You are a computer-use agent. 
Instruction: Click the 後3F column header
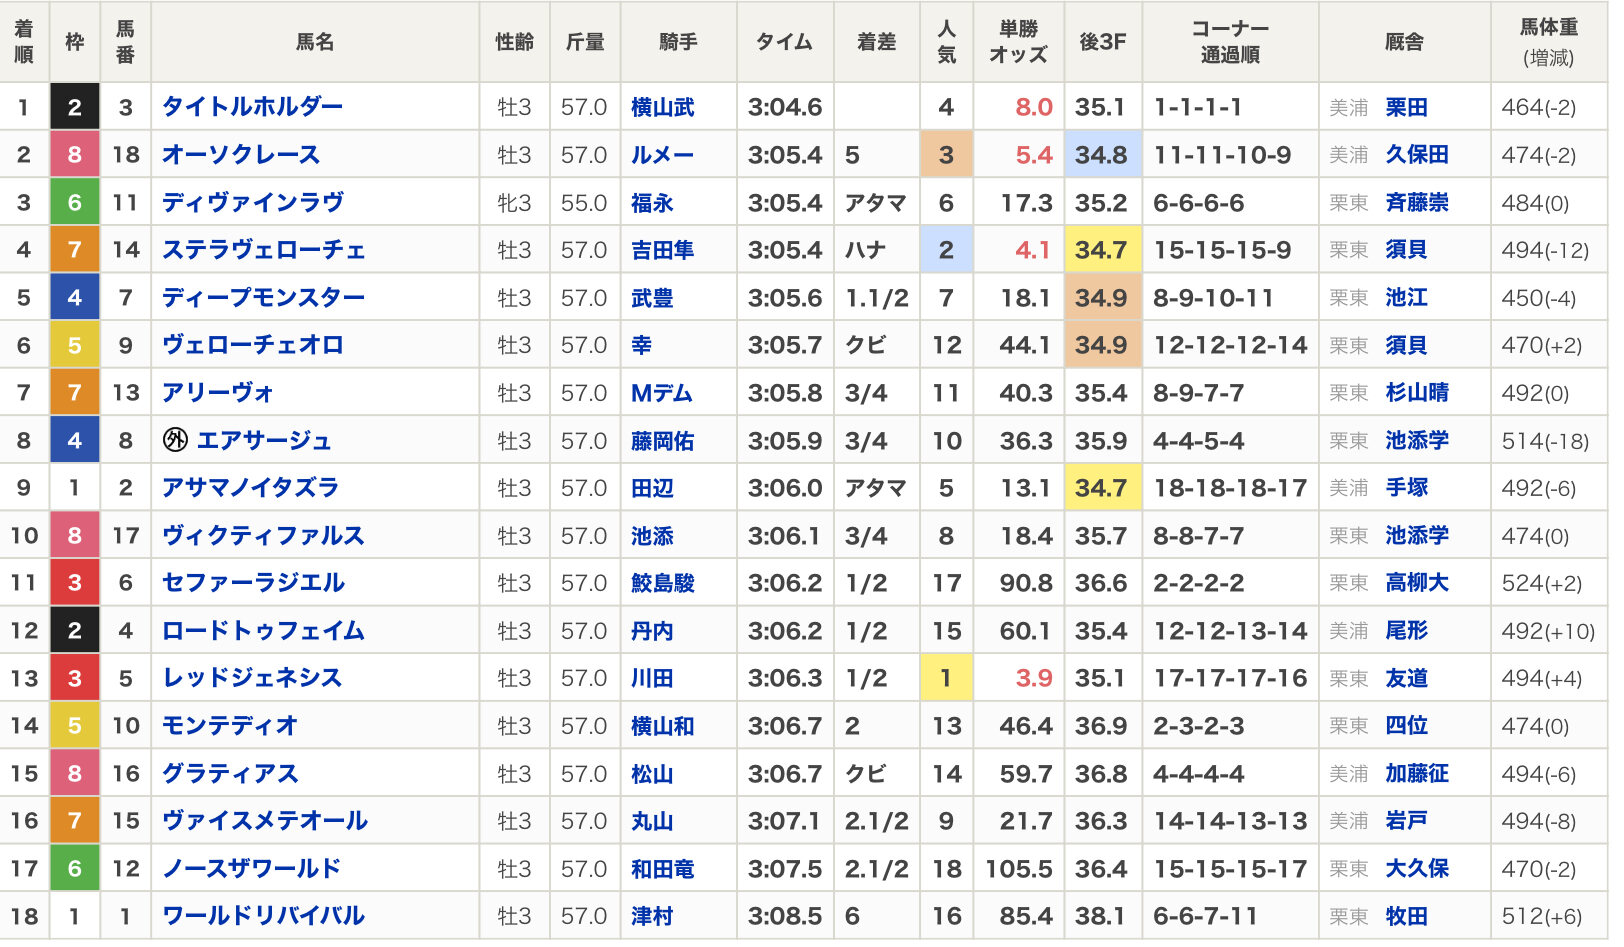coord(1102,42)
